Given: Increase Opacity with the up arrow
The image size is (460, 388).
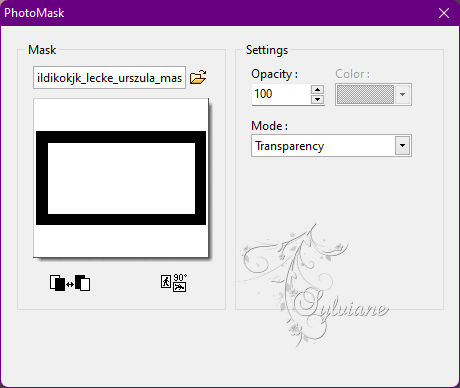Looking at the screenshot, I should click(317, 89).
